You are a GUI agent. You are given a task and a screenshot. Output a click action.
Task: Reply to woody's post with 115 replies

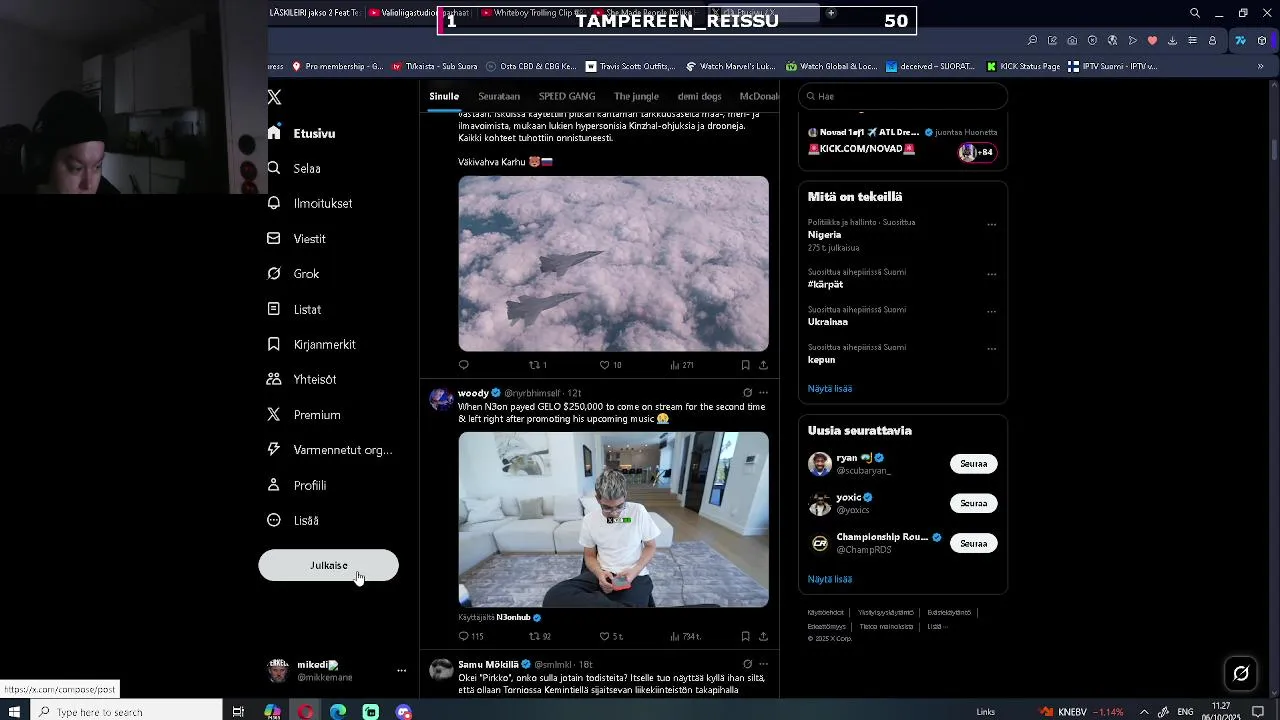pyautogui.click(x=470, y=636)
